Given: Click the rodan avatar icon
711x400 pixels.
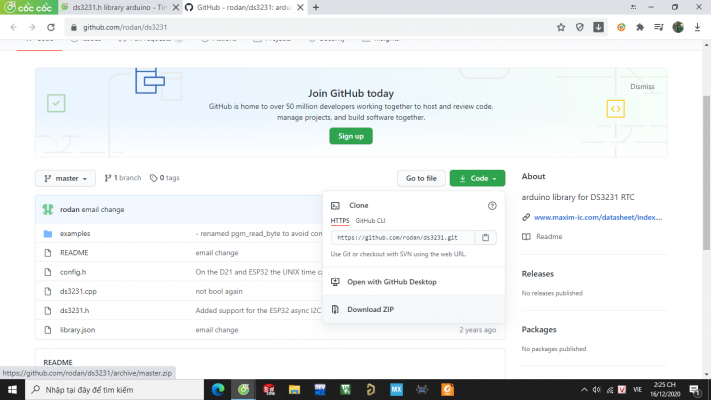Looking at the screenshot, I should [x=48, y=210].
